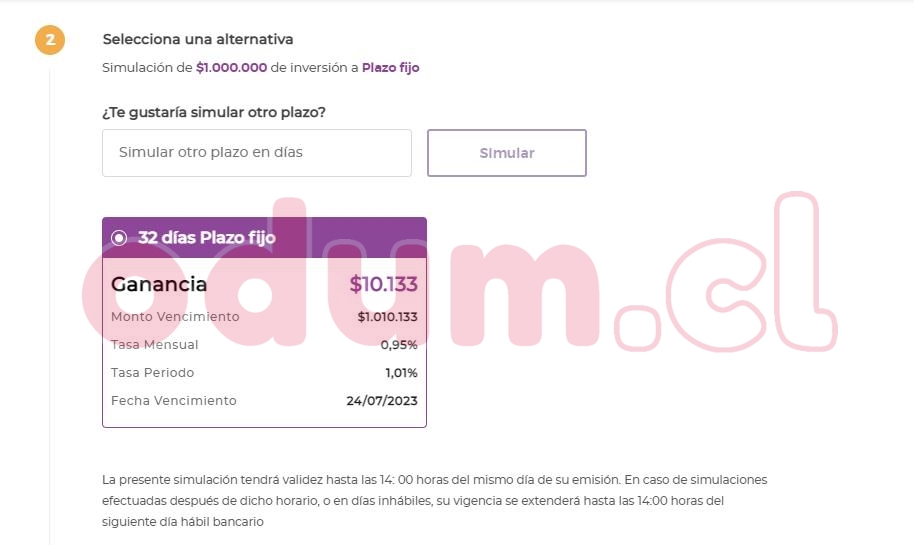
Task: Select the Monto Vencimiento label
Action: click(175, 317)
